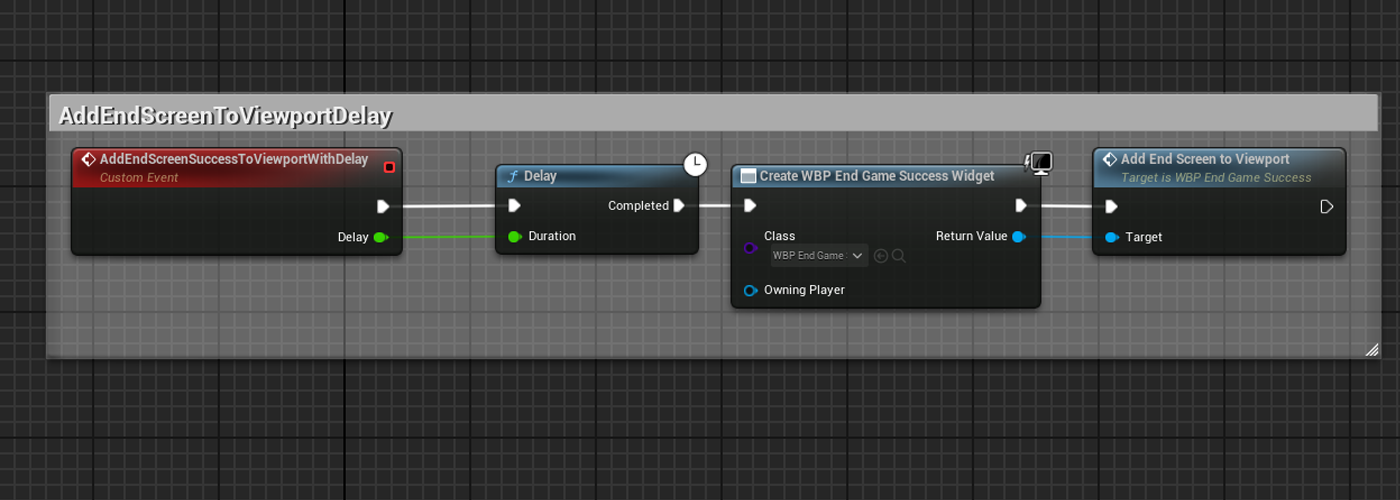Click the green Delay output pin

(380, 237)
